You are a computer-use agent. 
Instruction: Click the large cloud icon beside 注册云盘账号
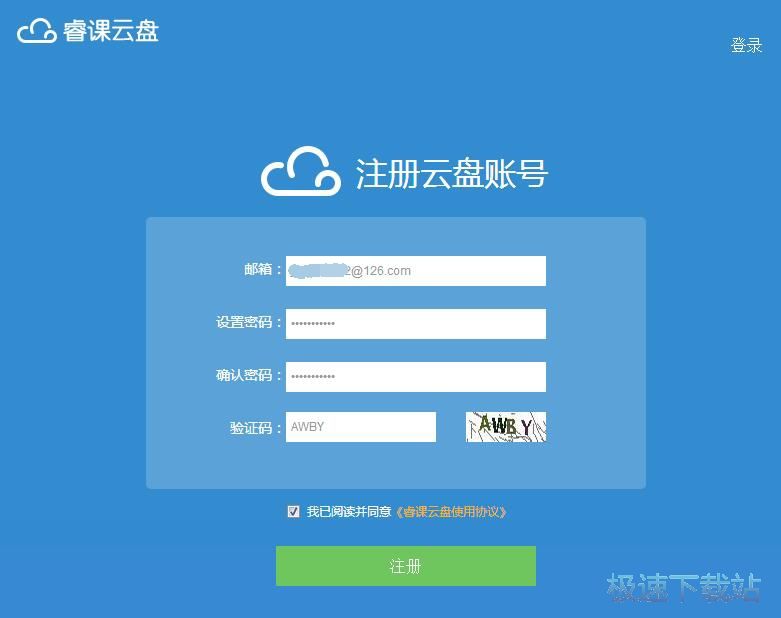[x=301, y=171]
